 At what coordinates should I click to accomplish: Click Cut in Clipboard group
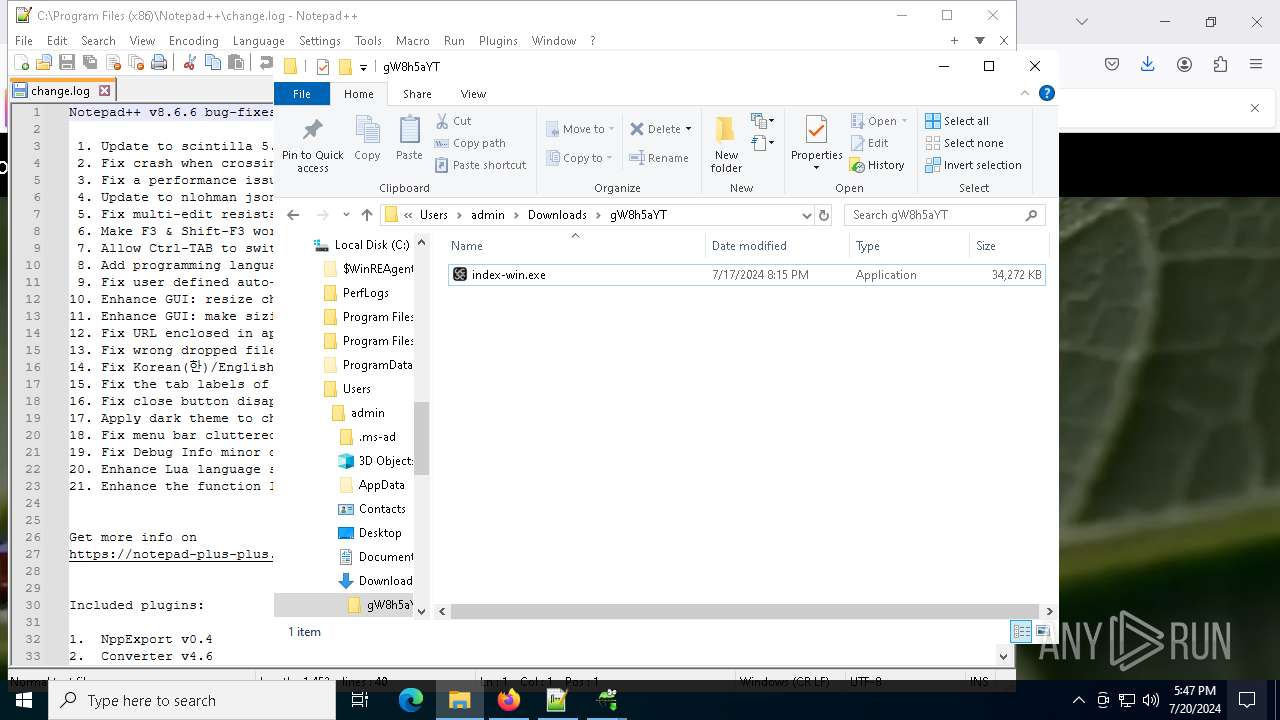pyautogui.click(x=453, y=121)
